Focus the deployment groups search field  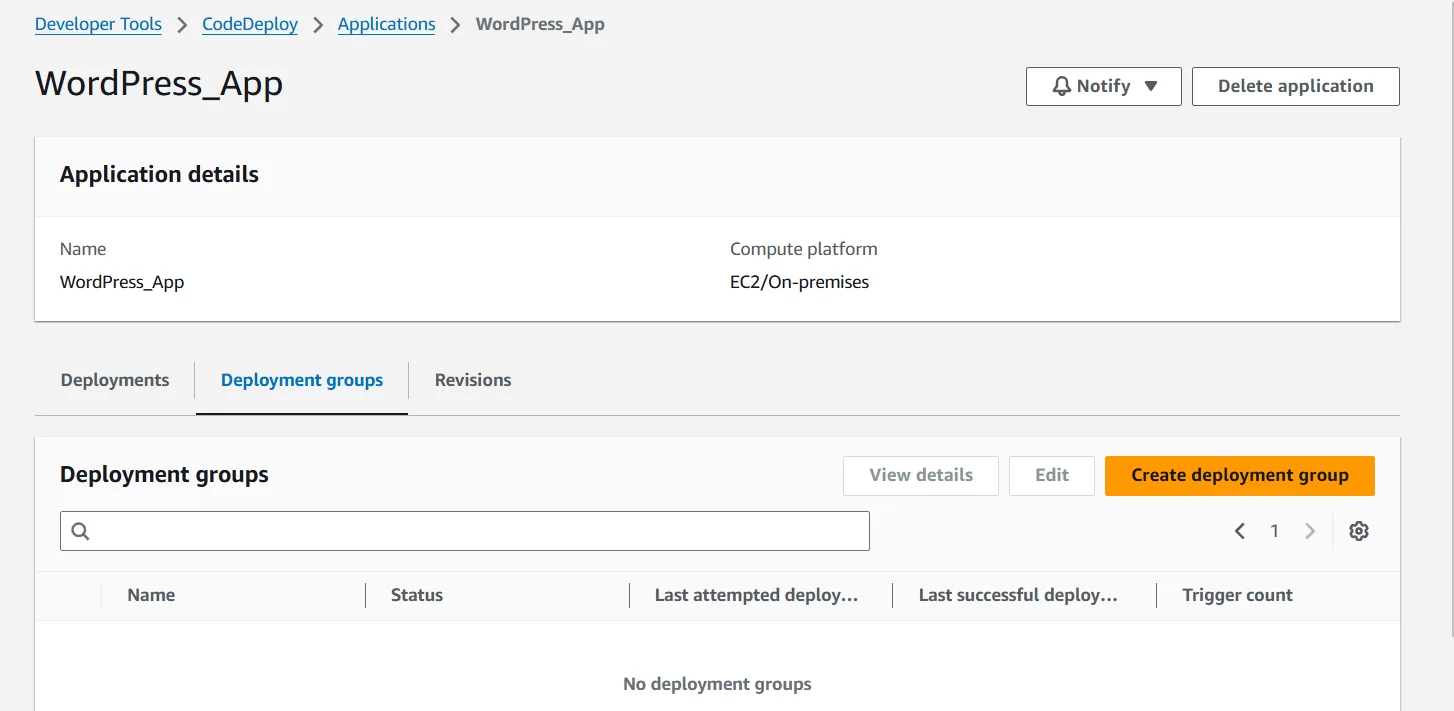[465, 531]
